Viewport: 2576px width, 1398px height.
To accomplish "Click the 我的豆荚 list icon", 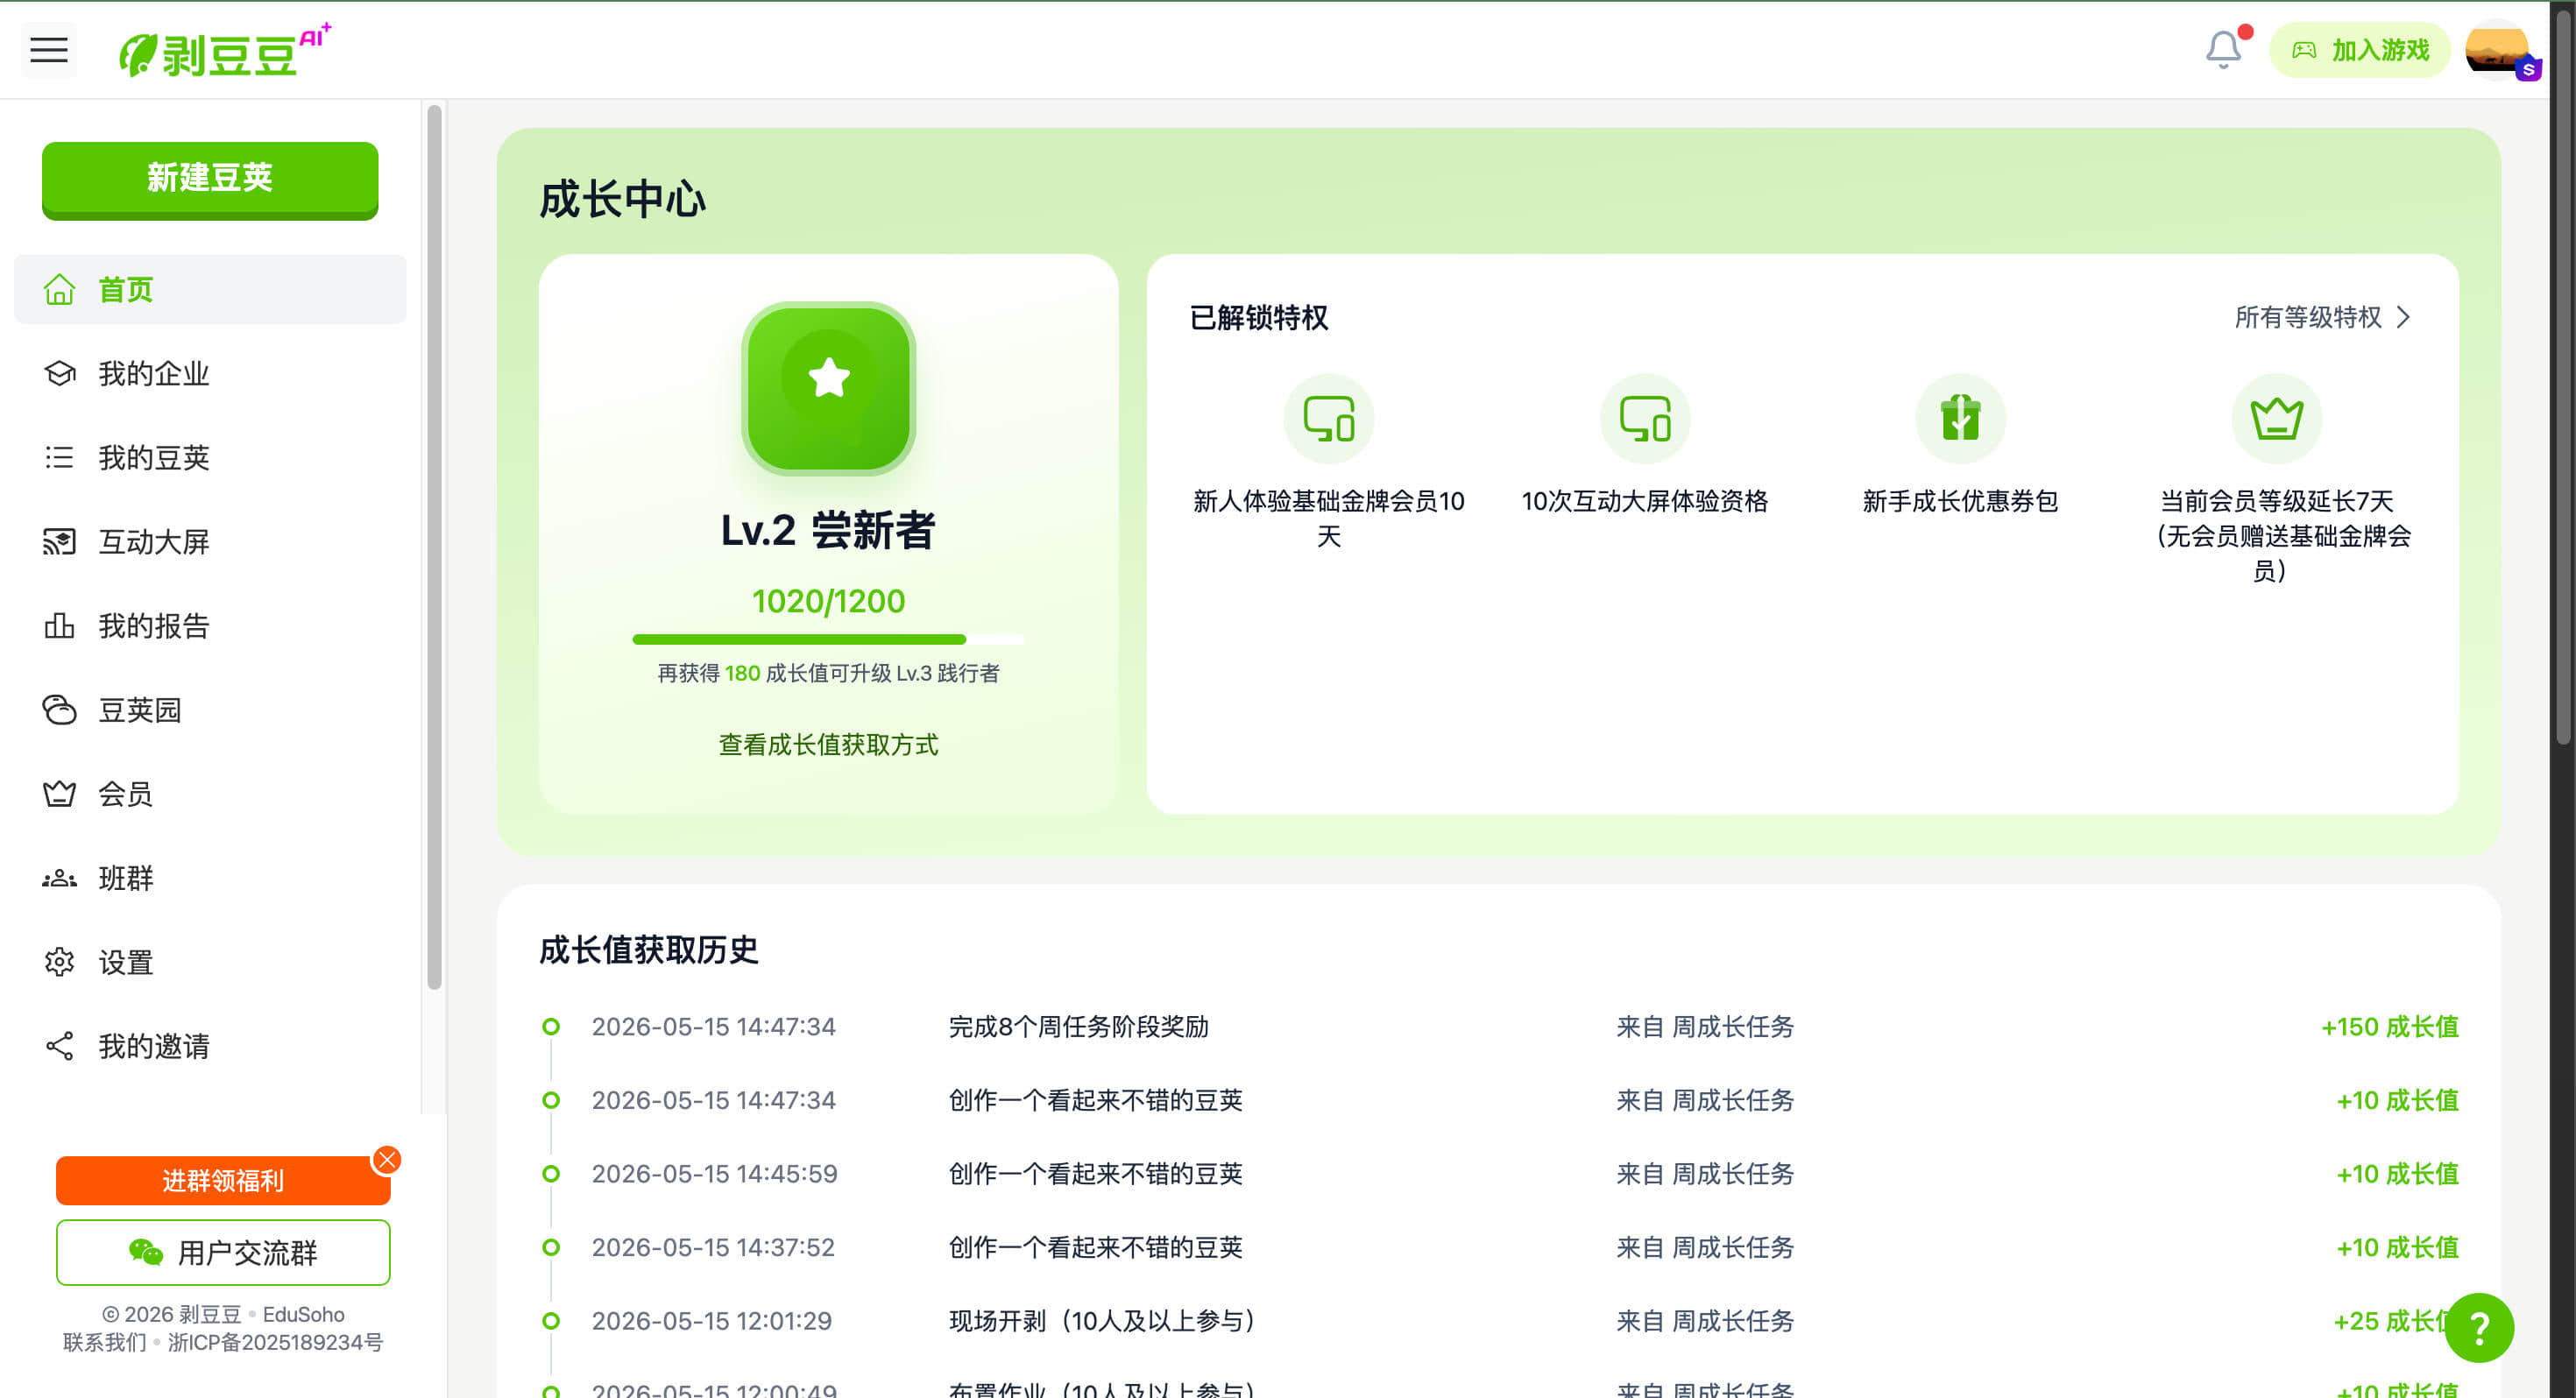I will 59,457.
